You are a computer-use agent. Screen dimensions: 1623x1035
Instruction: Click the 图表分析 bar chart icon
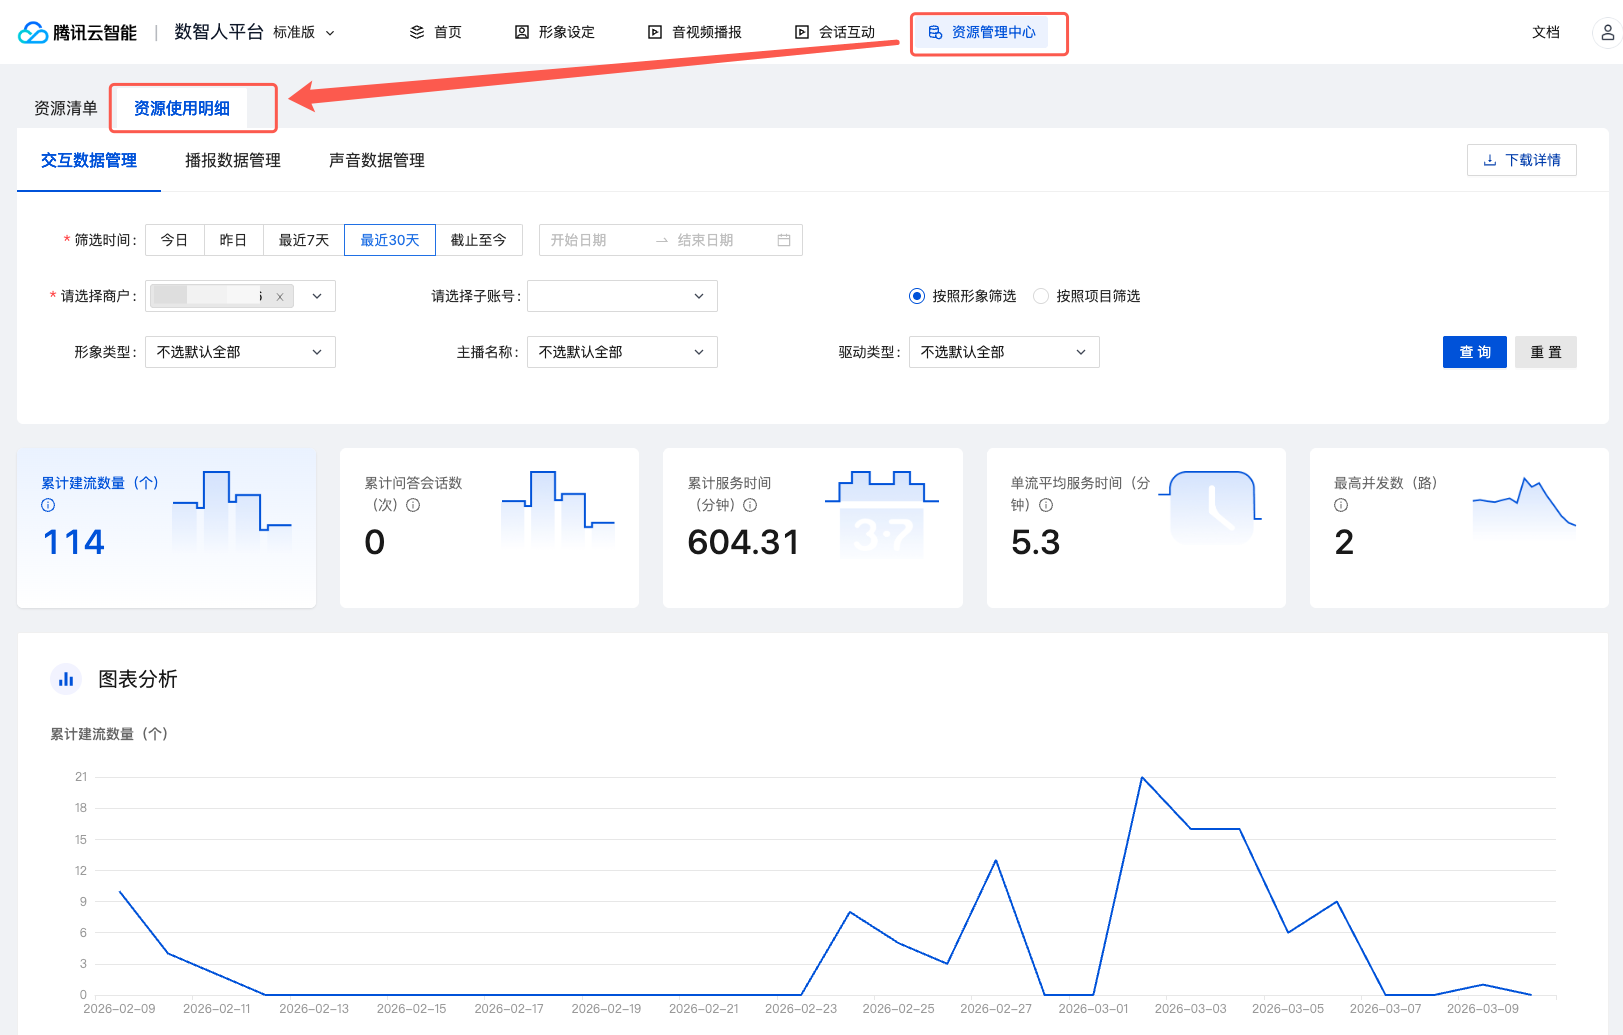coord(66,679)
